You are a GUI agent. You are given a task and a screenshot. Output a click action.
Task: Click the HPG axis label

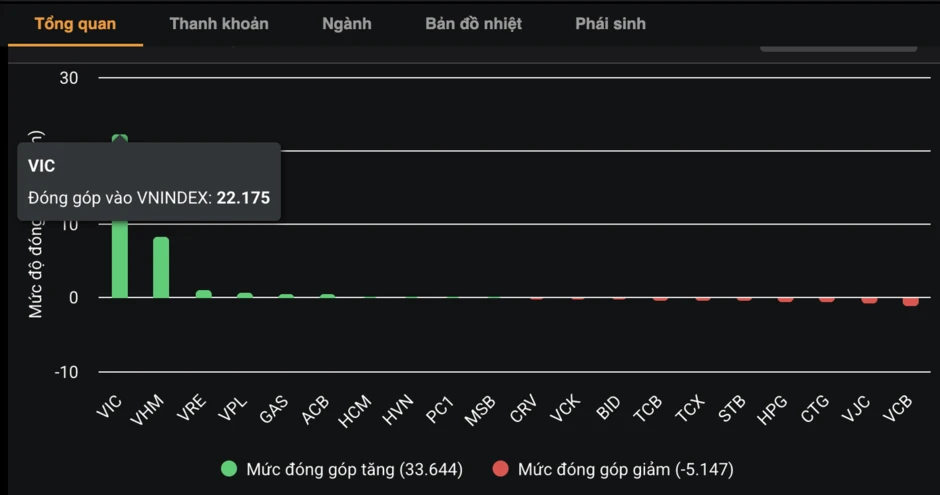772,411
